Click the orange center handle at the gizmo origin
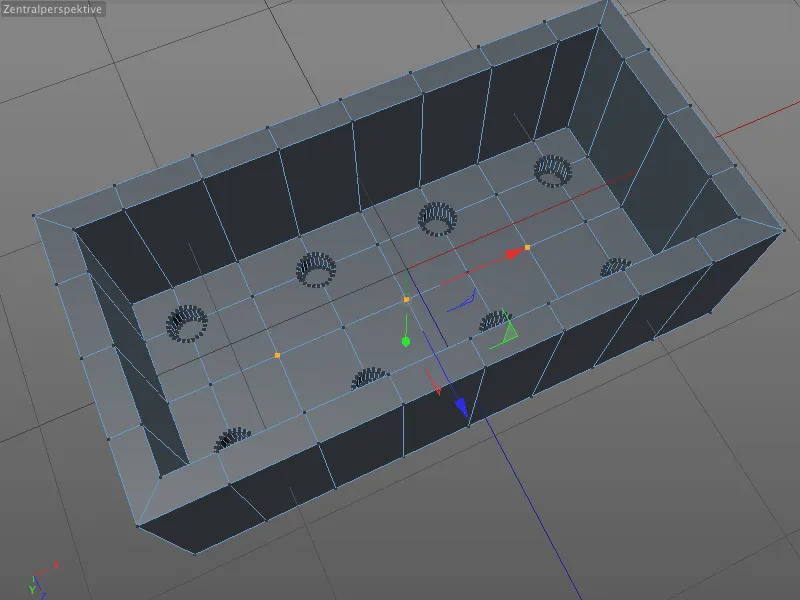 (x=407, y=300)
